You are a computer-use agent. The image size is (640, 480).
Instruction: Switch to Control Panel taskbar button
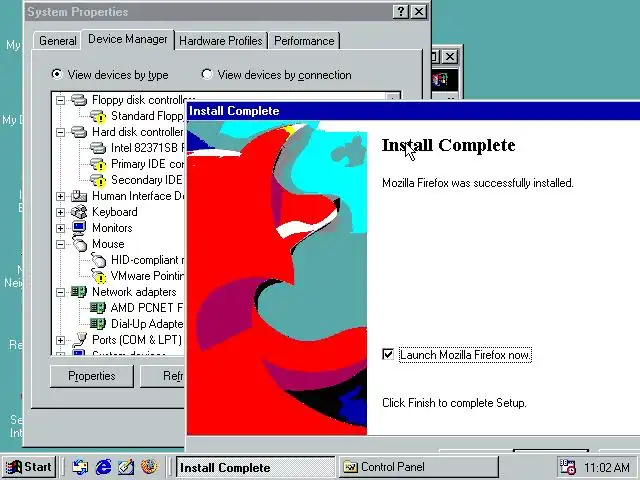pos(419,467)
